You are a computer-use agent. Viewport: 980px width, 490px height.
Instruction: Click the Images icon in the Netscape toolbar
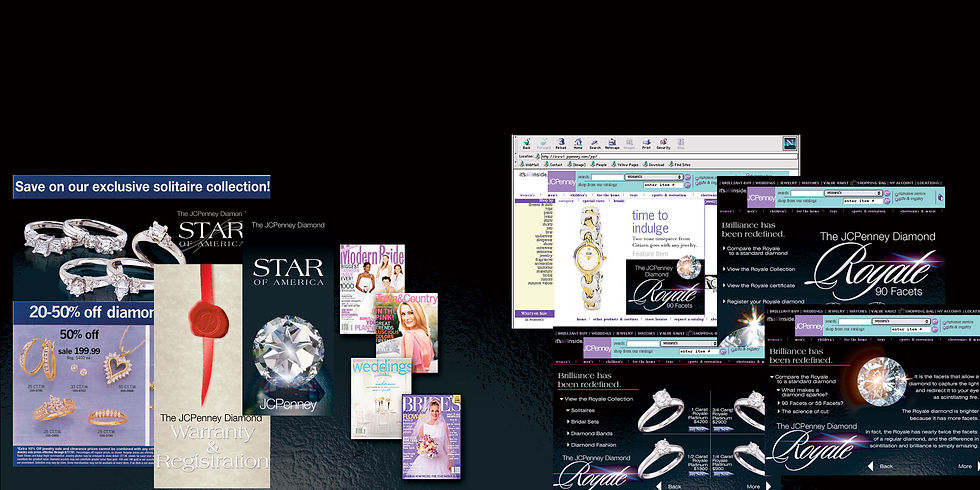(x=629, y=144)
